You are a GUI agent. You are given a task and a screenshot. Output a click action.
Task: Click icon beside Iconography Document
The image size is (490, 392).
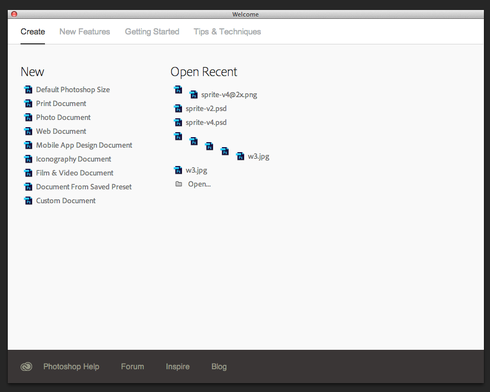coord(28,159)
